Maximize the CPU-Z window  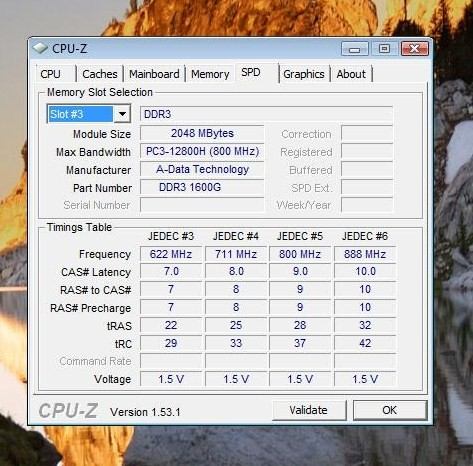pyautogui.click(x=384, y=49)
